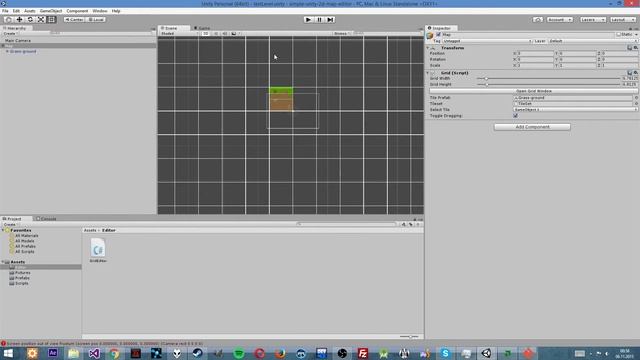Open Transform component help book icon
Viewport: 640px width, 360px height.
(629, 48)
